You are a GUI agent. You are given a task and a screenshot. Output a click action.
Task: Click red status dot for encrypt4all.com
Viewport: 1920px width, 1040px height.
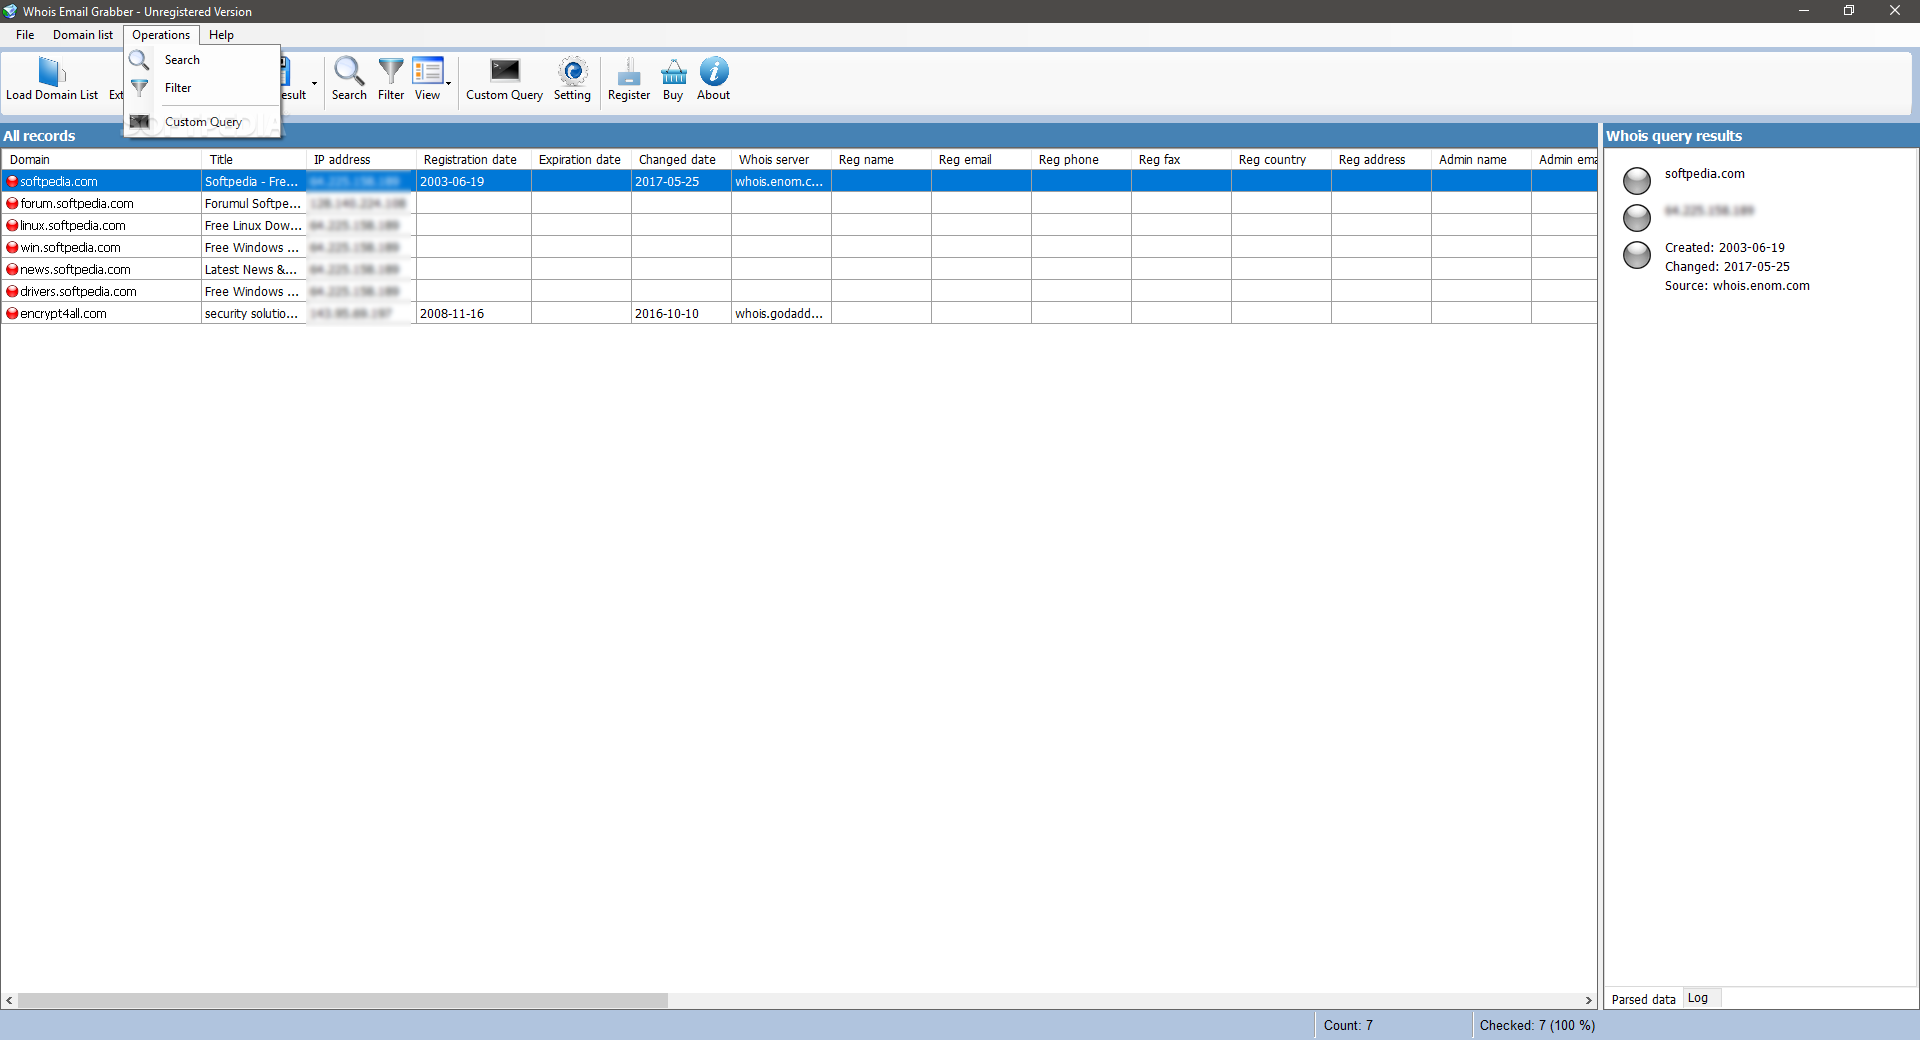(12, 314)
